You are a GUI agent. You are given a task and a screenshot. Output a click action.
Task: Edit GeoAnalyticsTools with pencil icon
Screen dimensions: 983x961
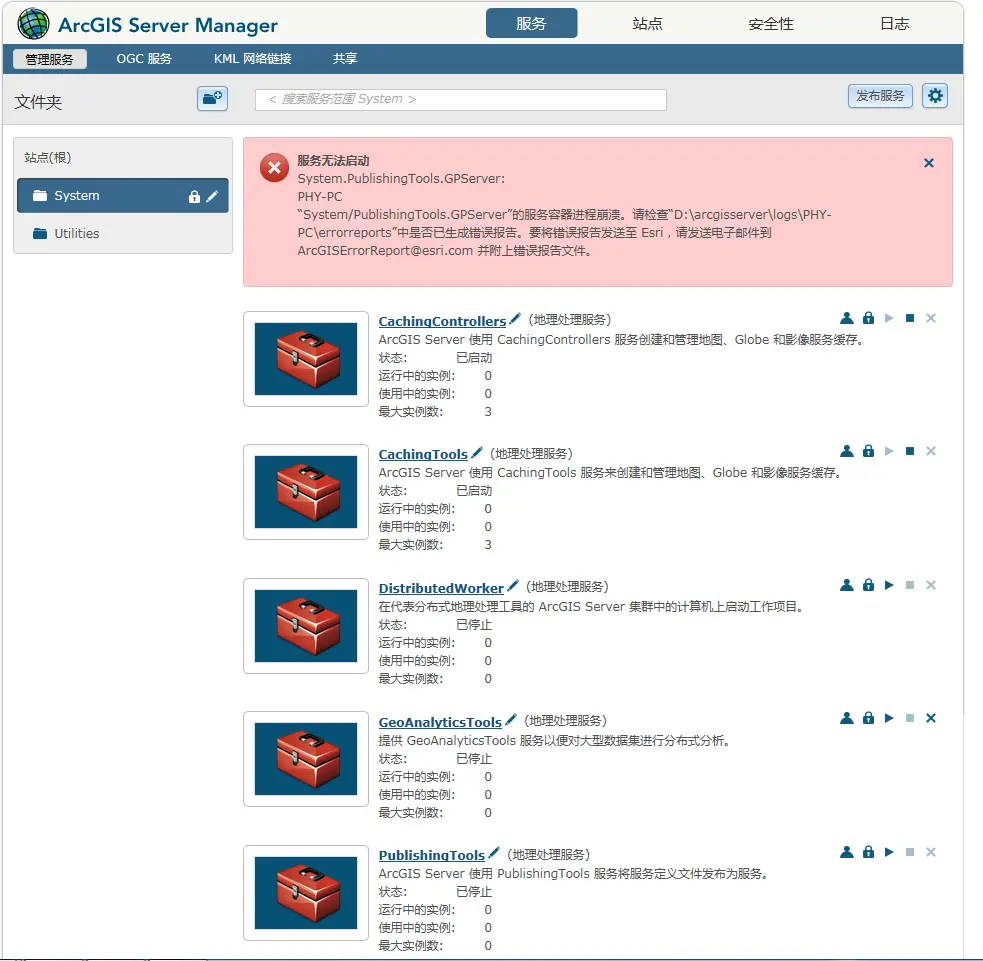point(511,719)
